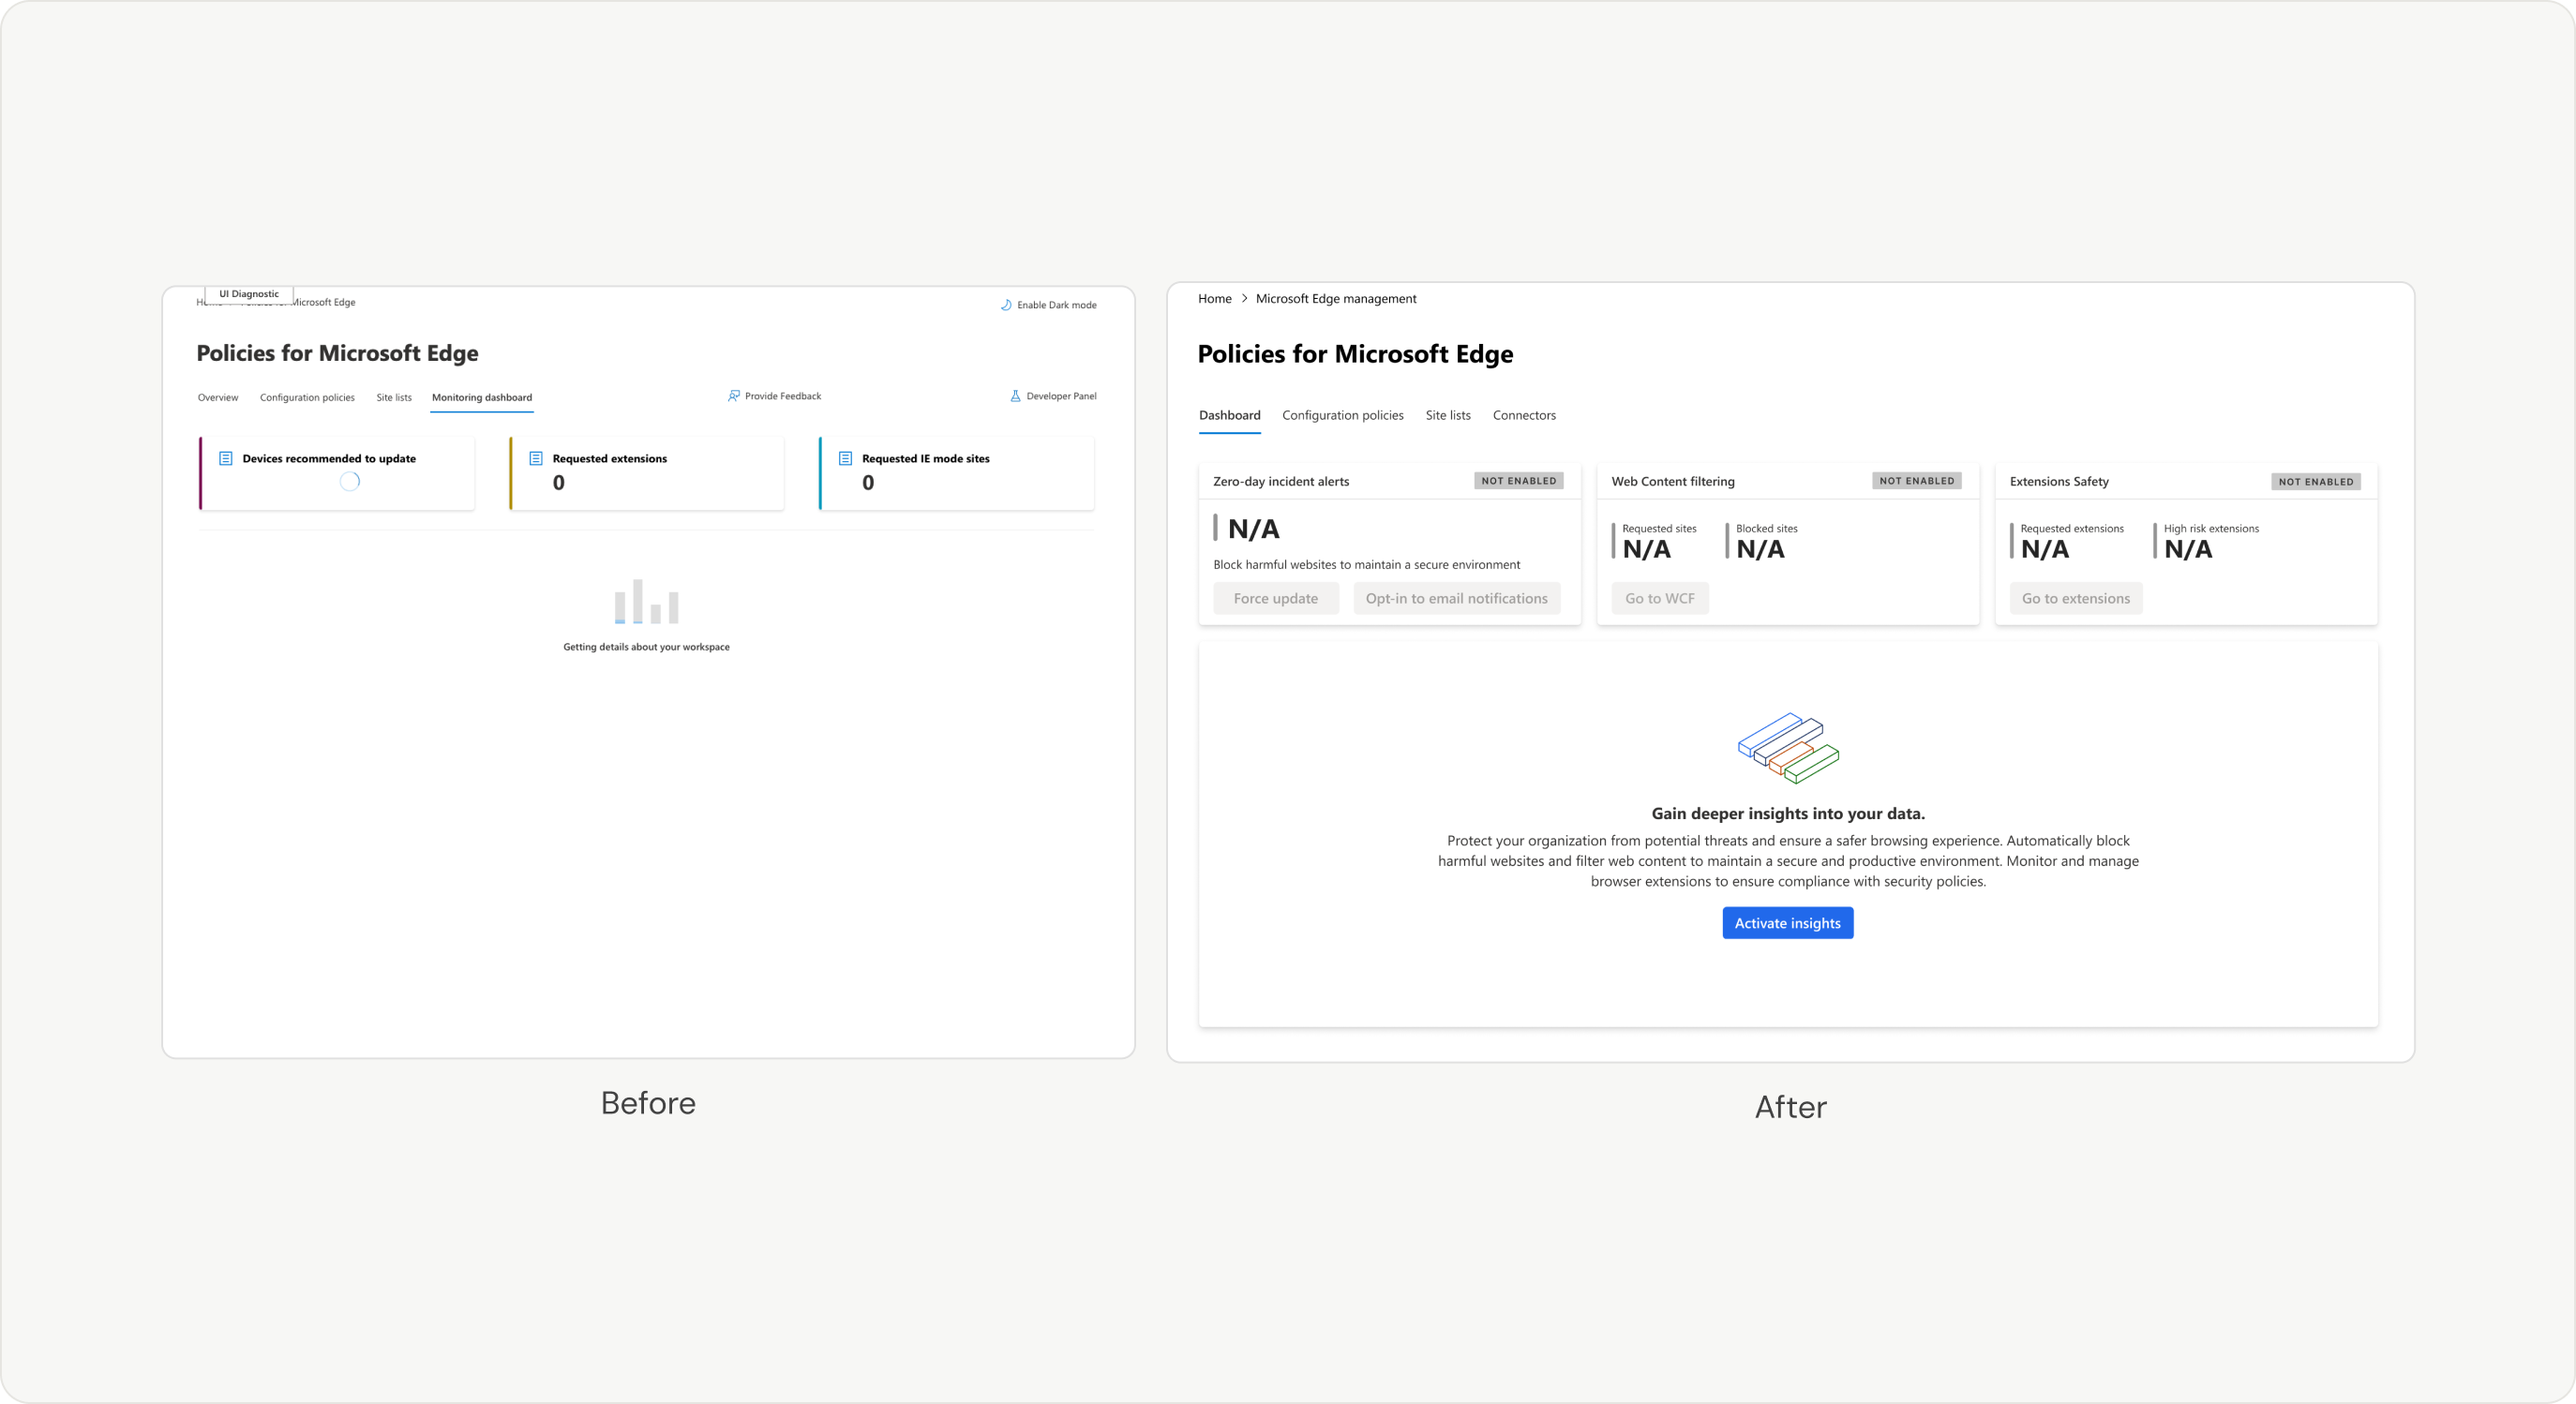Screen dimensions: 2576x1404
Task: Click Opt-in to email notifications button
Action: point(1456,598)
